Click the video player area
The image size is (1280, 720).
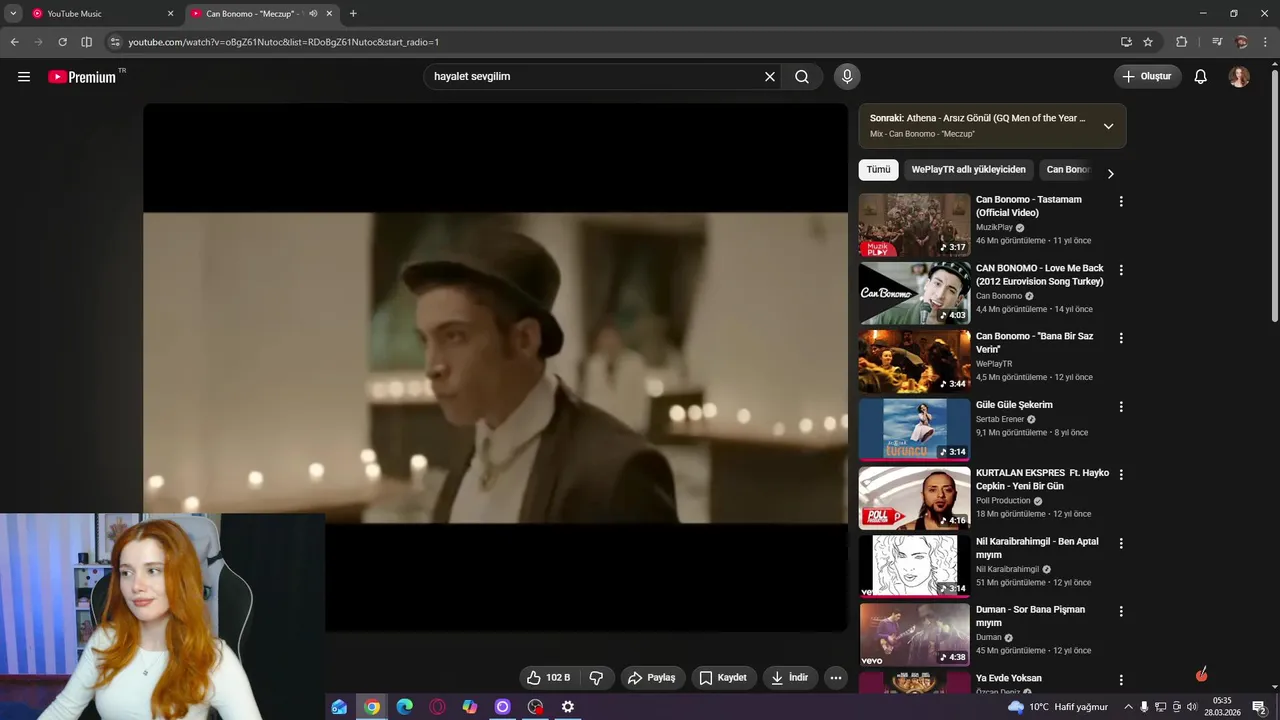495,368
